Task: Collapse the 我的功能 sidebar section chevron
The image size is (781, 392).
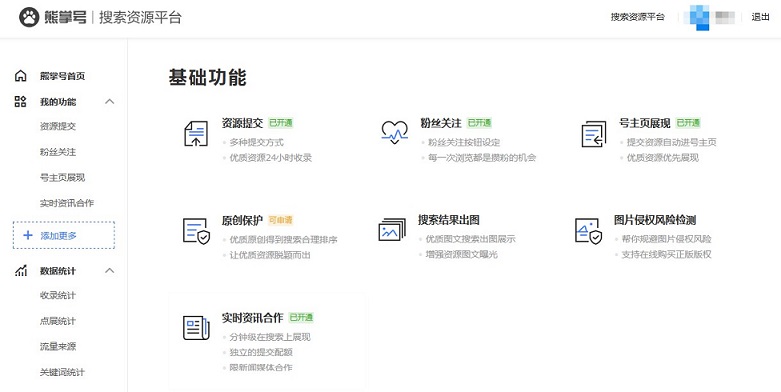Action: click(x=110, y=102)
